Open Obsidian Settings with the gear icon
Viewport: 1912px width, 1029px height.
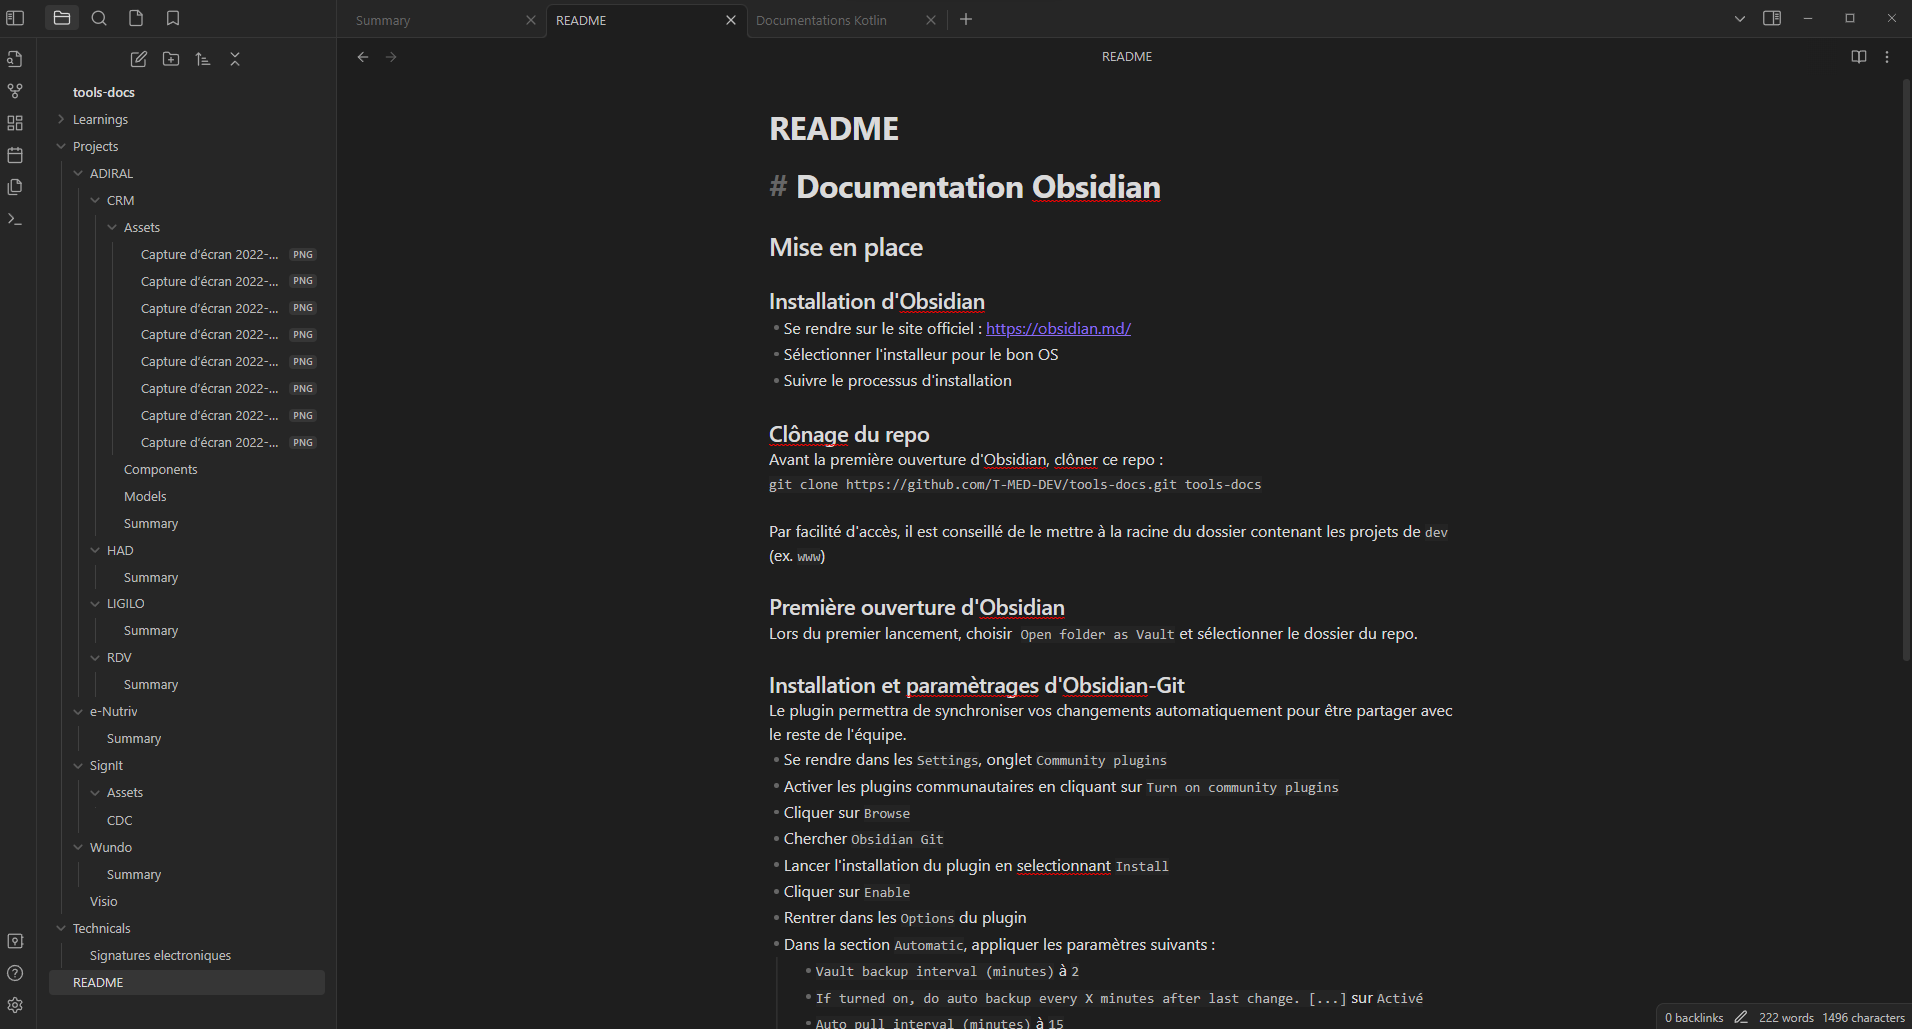[15, 1005]
